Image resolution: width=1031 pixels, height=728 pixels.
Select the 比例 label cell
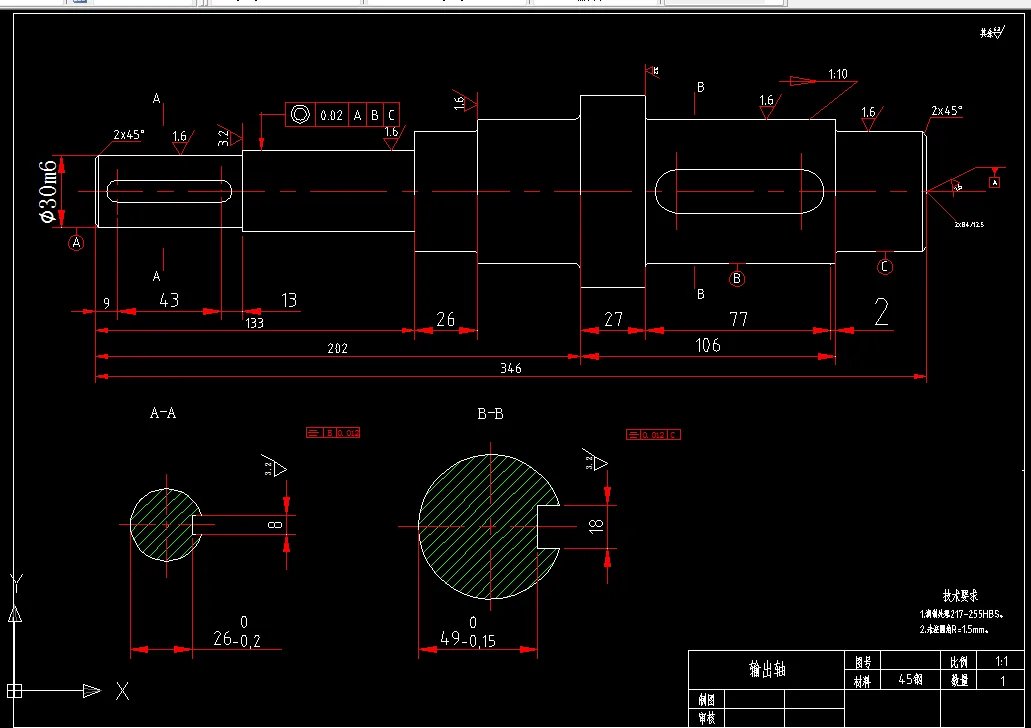click(x=959, y=662)
